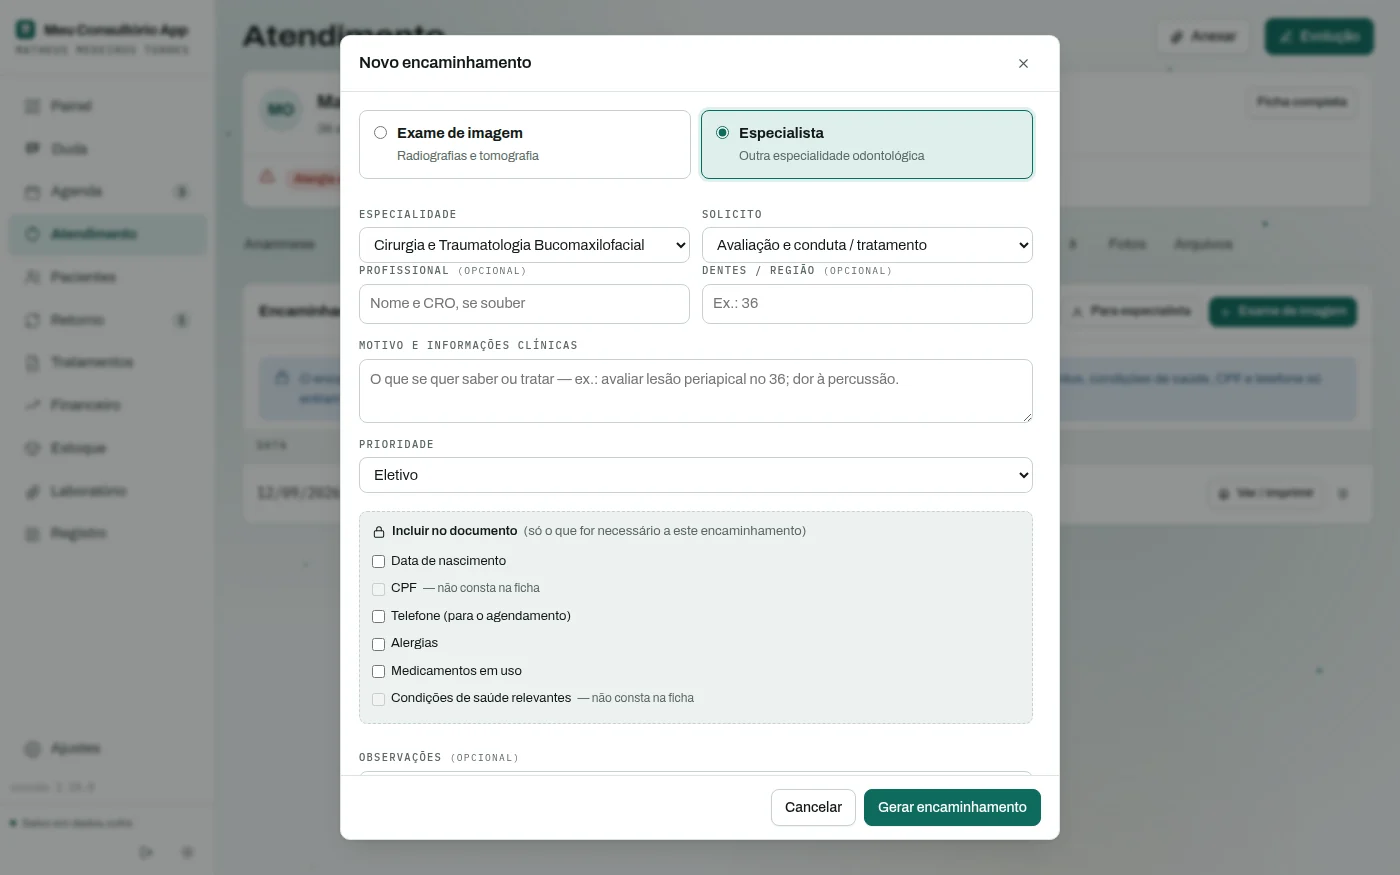Select the Exame de imagem radio option
The width and height of the screenshot is (1400, 875).
(380, 132)
